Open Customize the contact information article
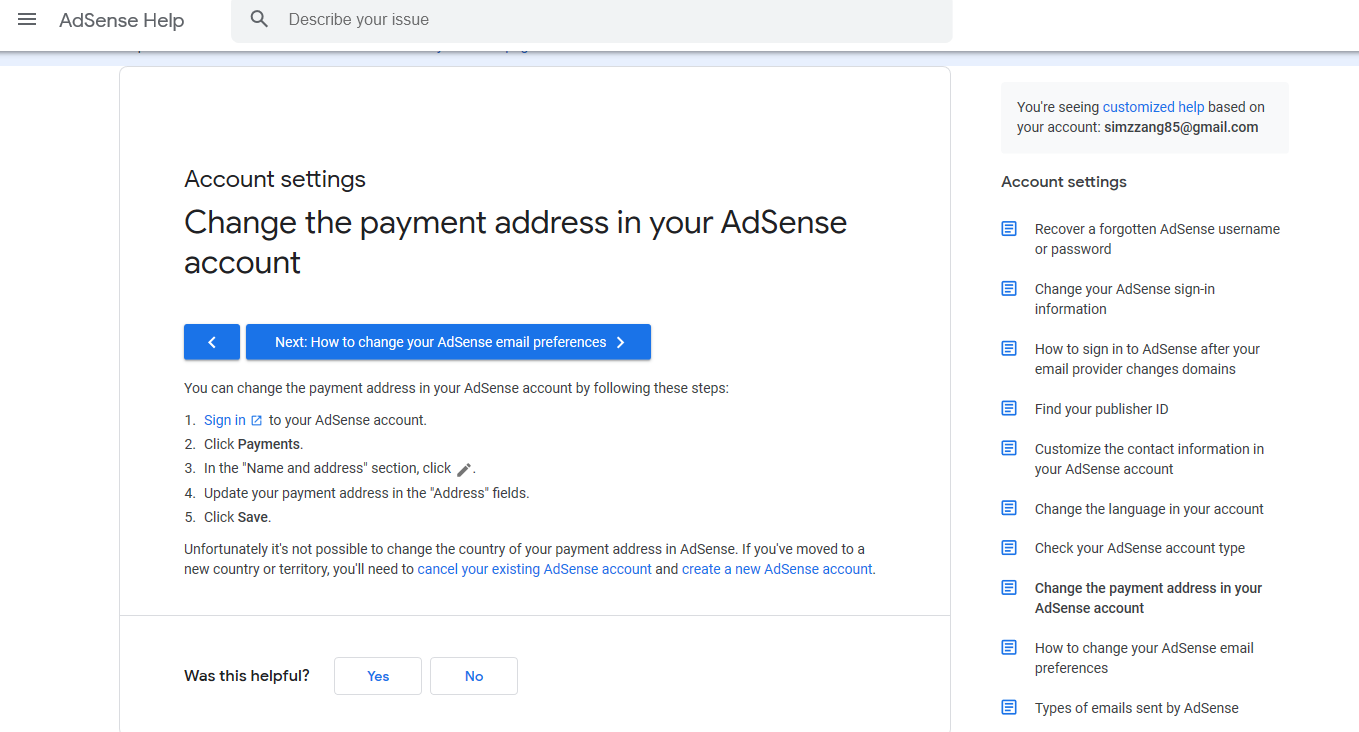 (x=1149, y=459)
